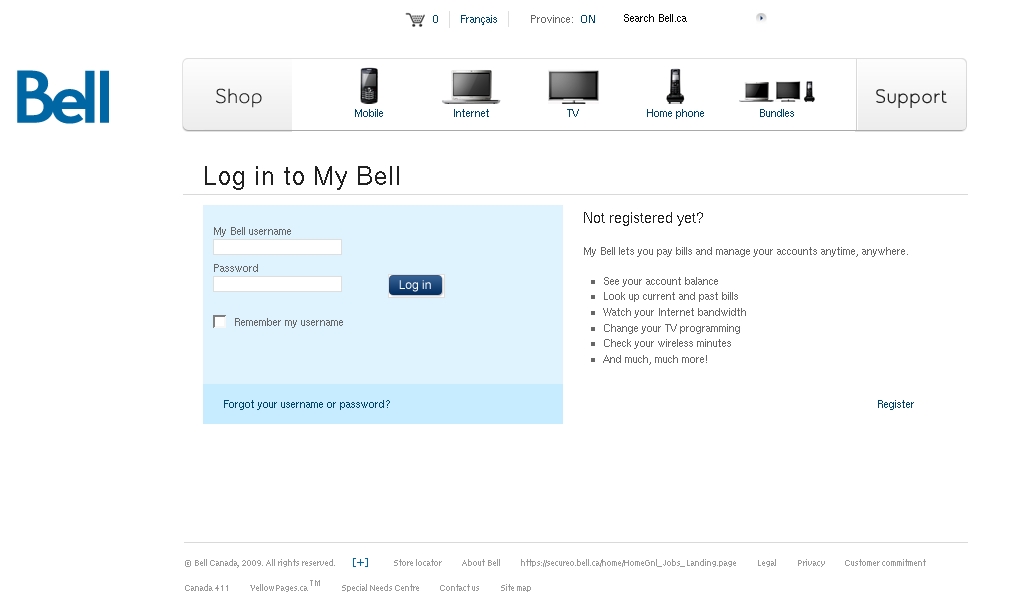Open Special Needs Centre footer link
This screenshot has width=1015, height=603.
click(x=380, y=588)
